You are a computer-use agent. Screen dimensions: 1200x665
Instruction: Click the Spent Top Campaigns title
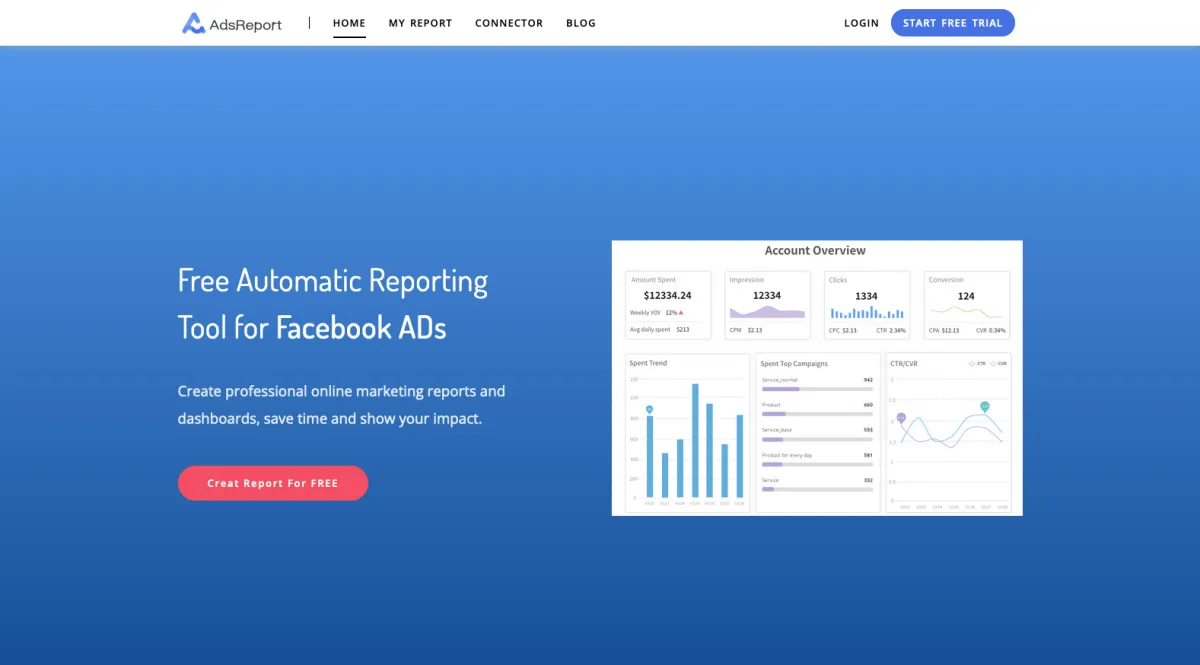point(794,364)
